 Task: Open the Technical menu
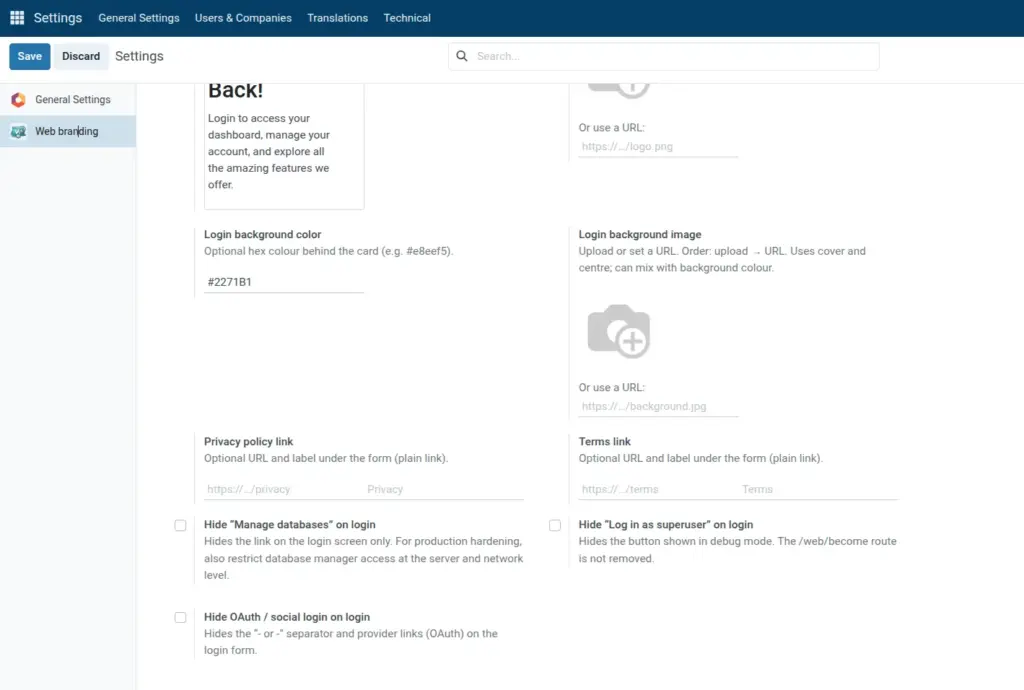coord(407,18)
